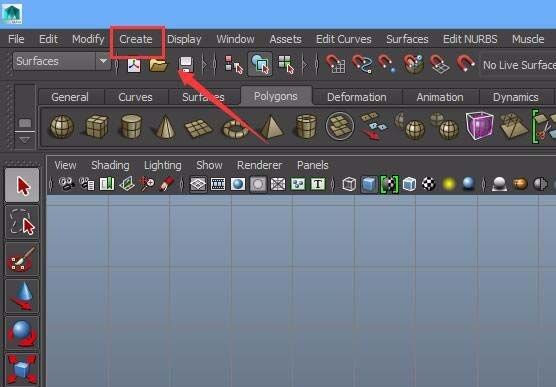
Task: Toggle the Film Gate display
Action: (218, 184)
